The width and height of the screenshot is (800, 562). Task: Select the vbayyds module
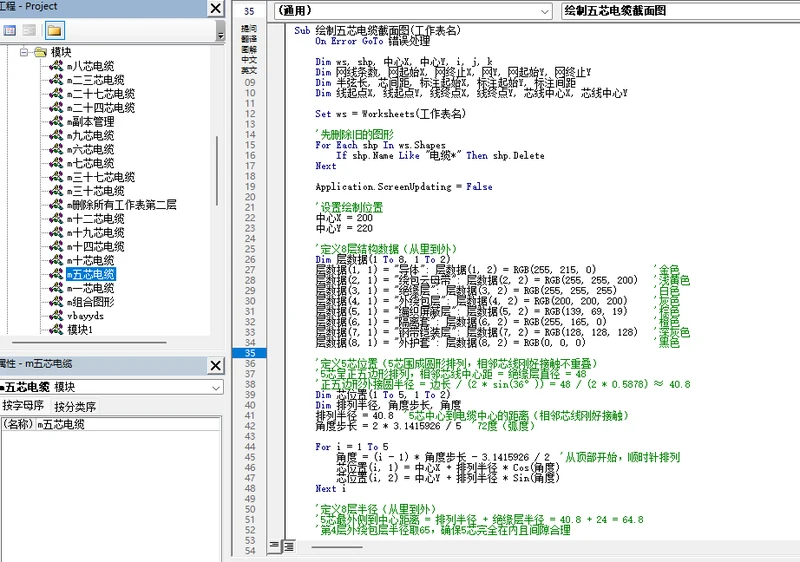pos(85,316)
